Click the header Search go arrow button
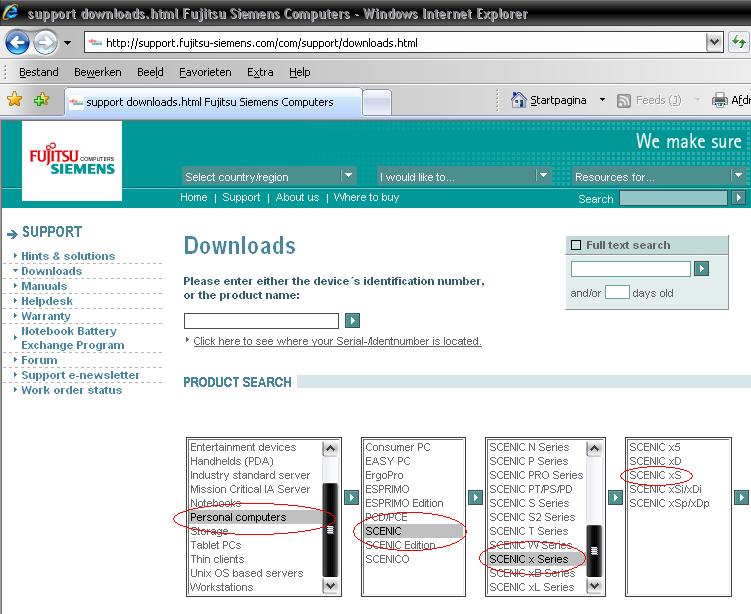Viewport: 751px width, 614px height. [739, 198]
